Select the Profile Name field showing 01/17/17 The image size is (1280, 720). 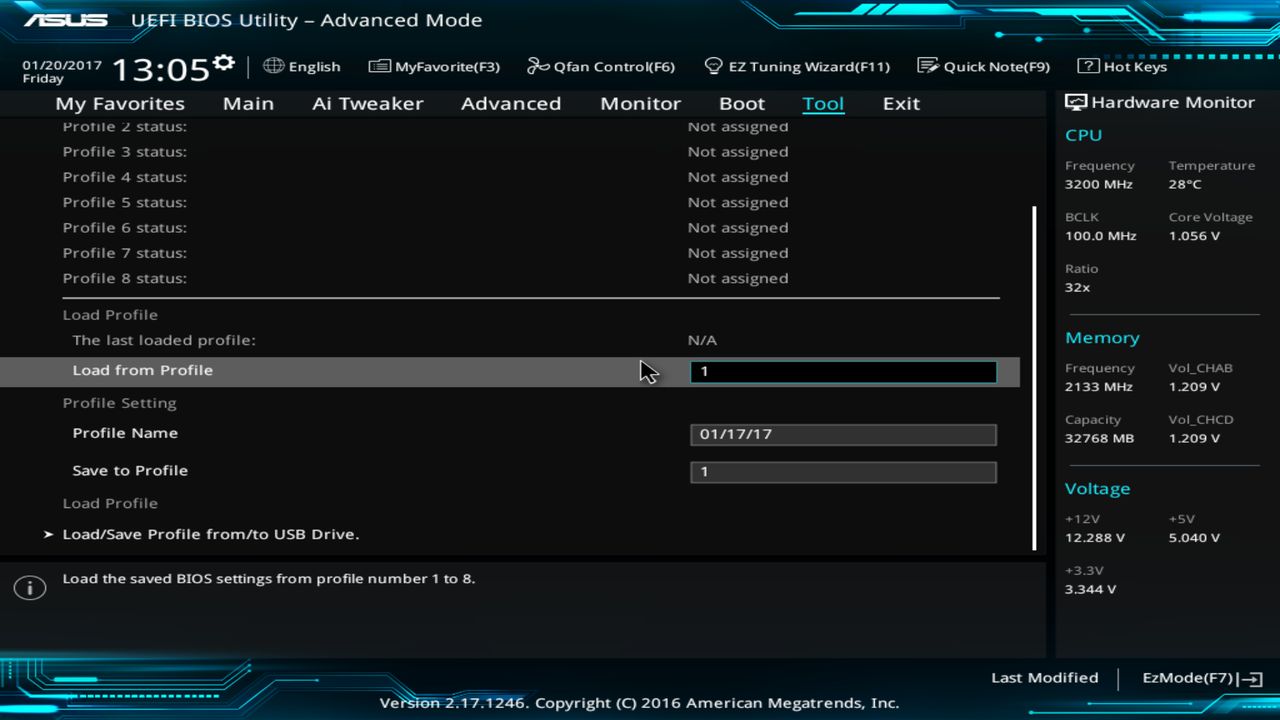(842, 434)
